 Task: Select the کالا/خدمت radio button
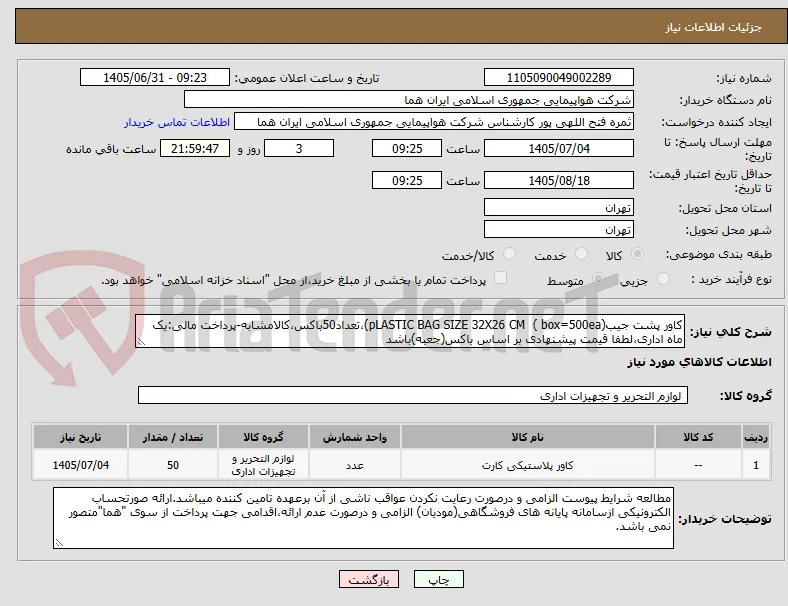(510, 254)
